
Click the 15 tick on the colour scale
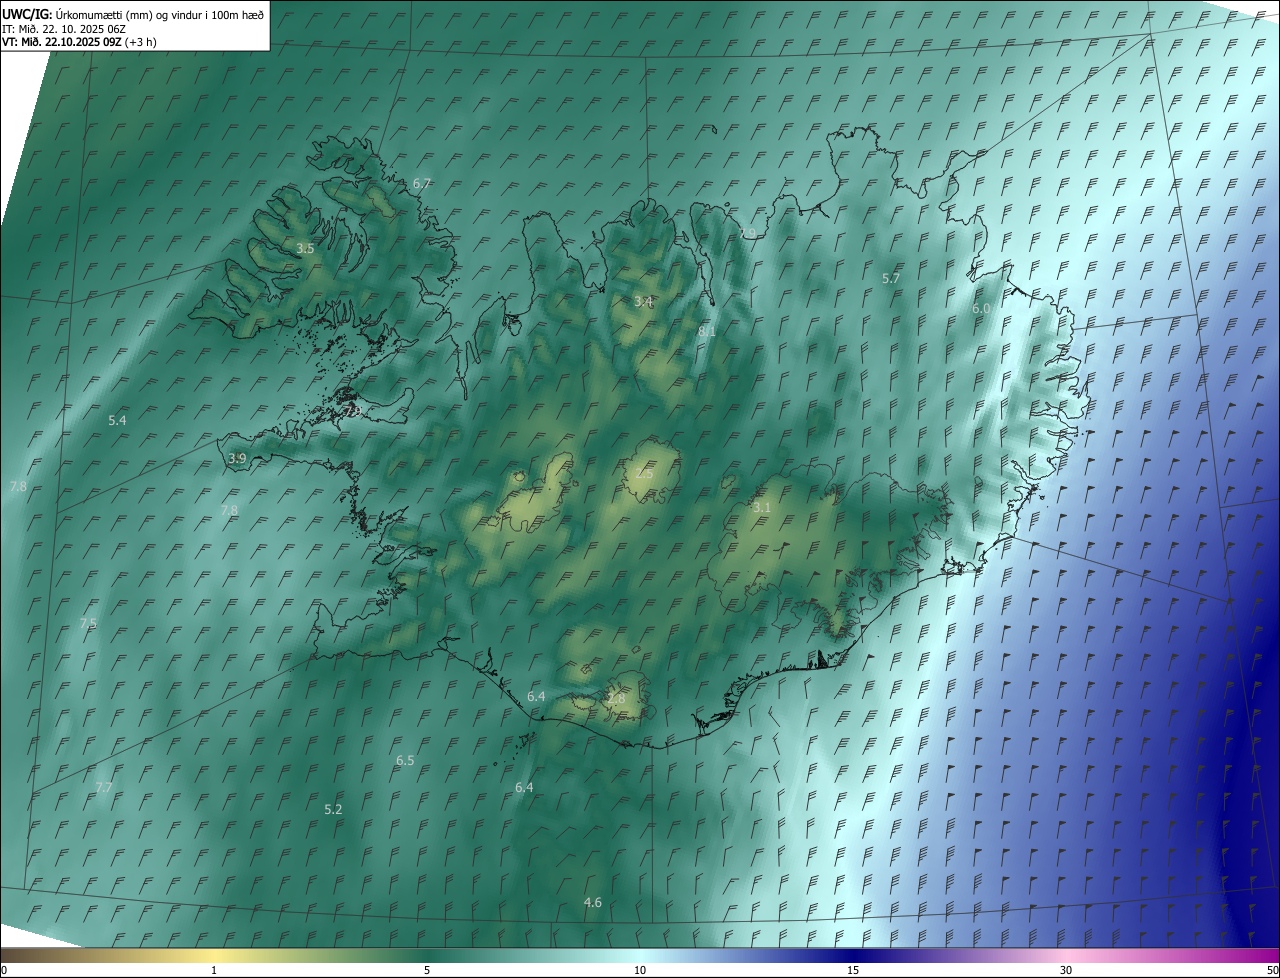(853, 971)
